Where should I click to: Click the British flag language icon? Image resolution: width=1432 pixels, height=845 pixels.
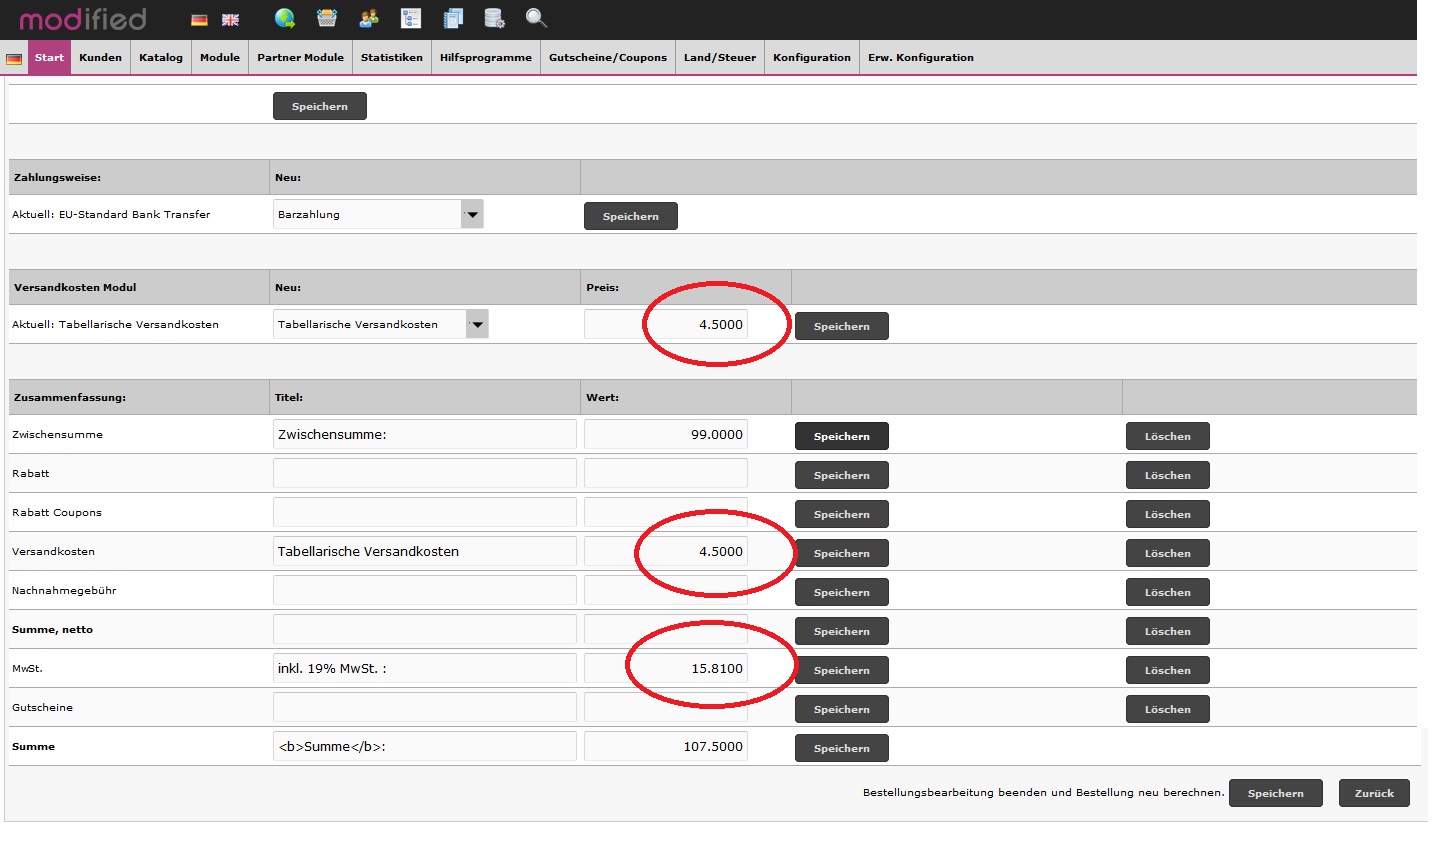click(x=230, y=20)
